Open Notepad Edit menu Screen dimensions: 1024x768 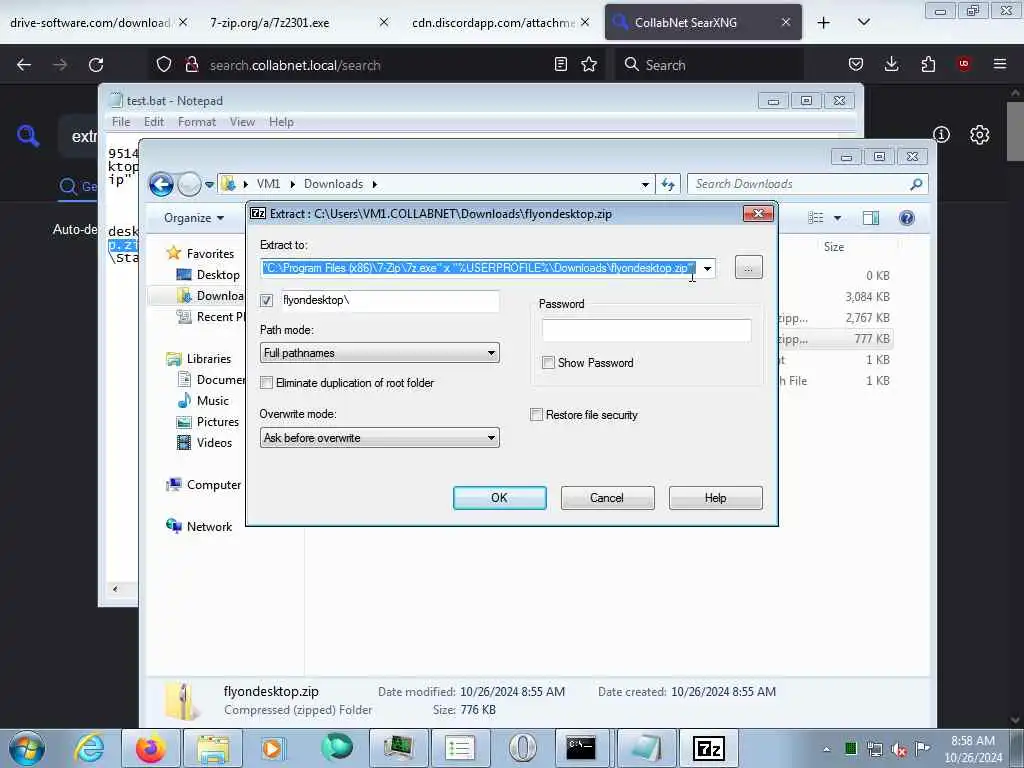point(154,122)
